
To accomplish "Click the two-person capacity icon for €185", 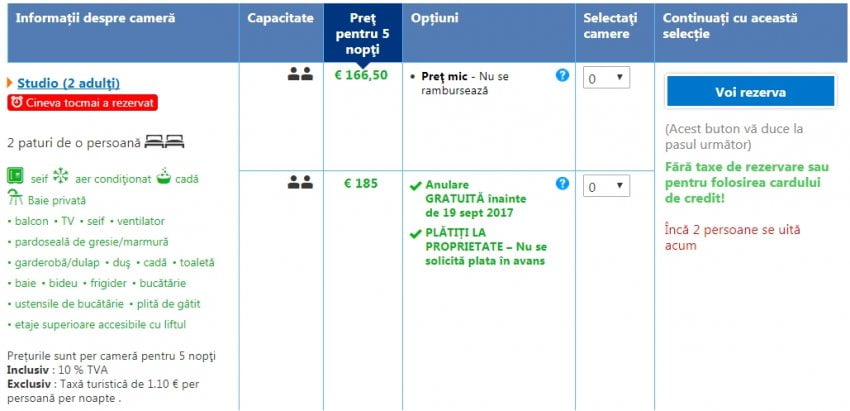I will (x=300, y=183).
